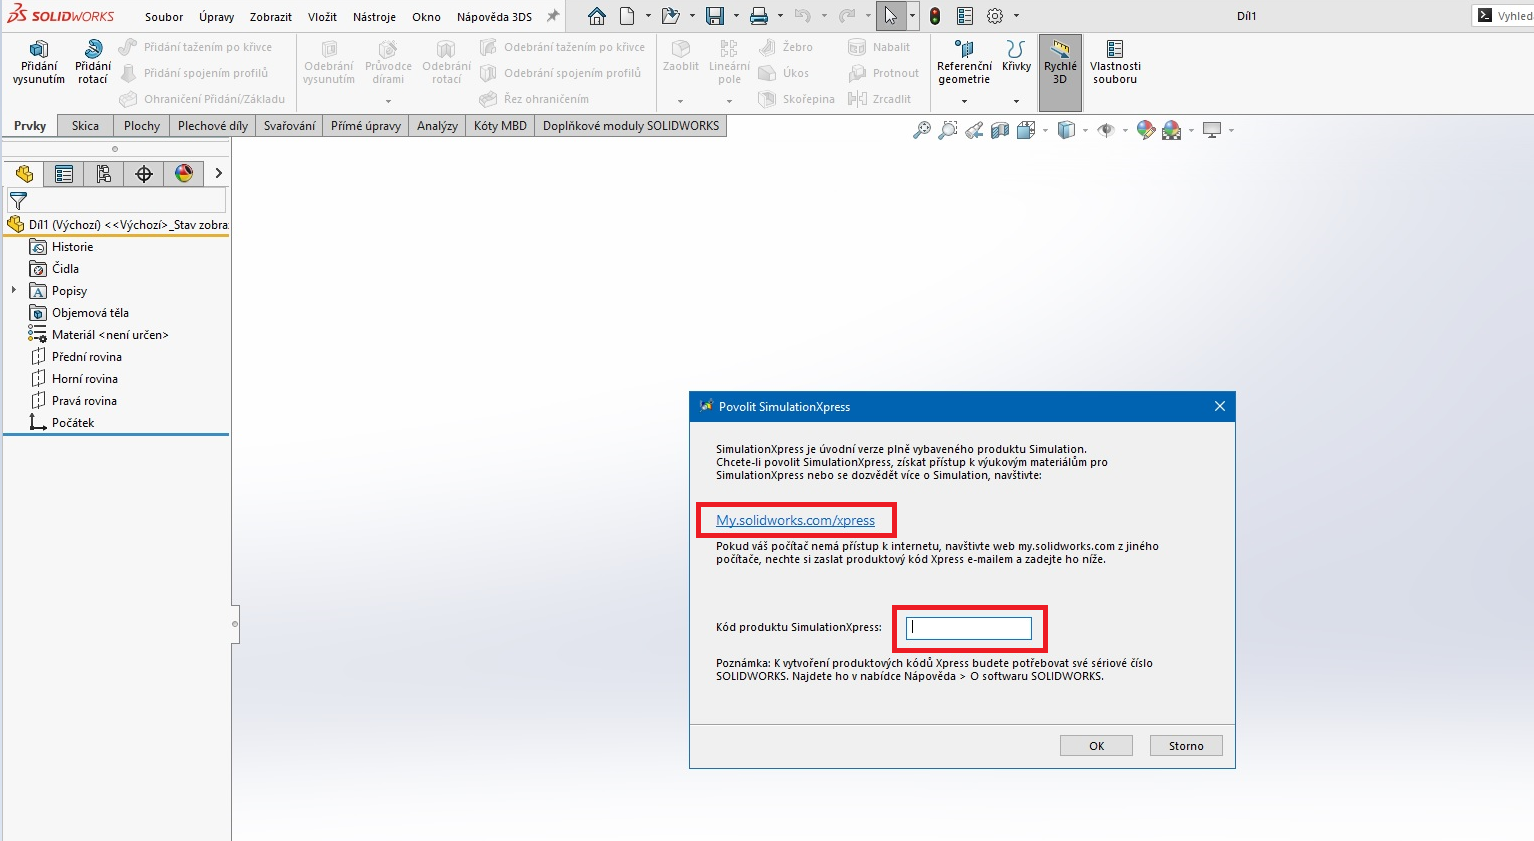
Task: Open Referenční geometrie tool
Action: (964, 62)
